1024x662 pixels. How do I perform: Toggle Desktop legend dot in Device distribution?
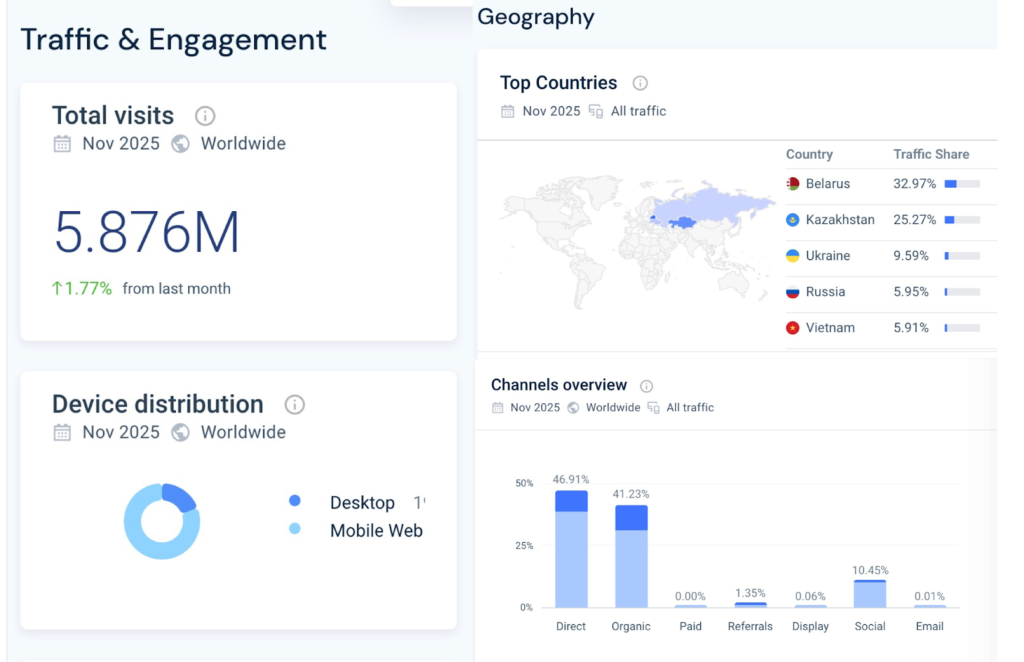click(x=294, y=501)
